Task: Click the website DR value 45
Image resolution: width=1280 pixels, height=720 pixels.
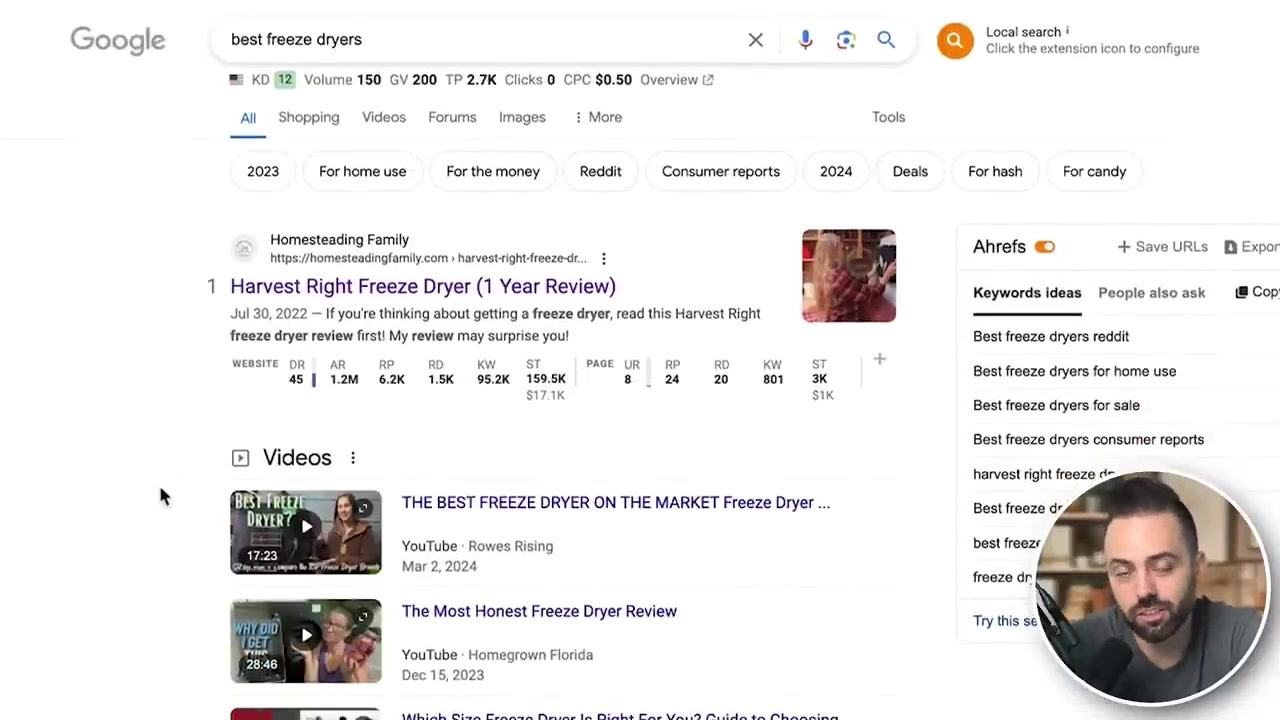Action: [296, 380]
